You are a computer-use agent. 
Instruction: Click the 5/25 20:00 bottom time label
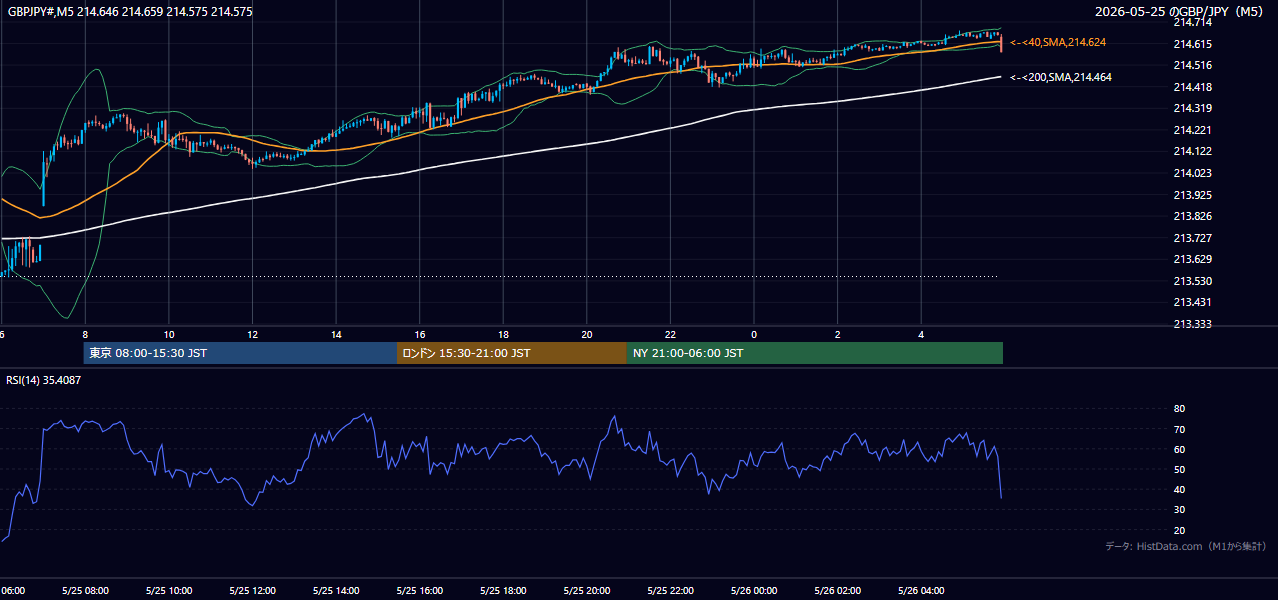[587, 591]
